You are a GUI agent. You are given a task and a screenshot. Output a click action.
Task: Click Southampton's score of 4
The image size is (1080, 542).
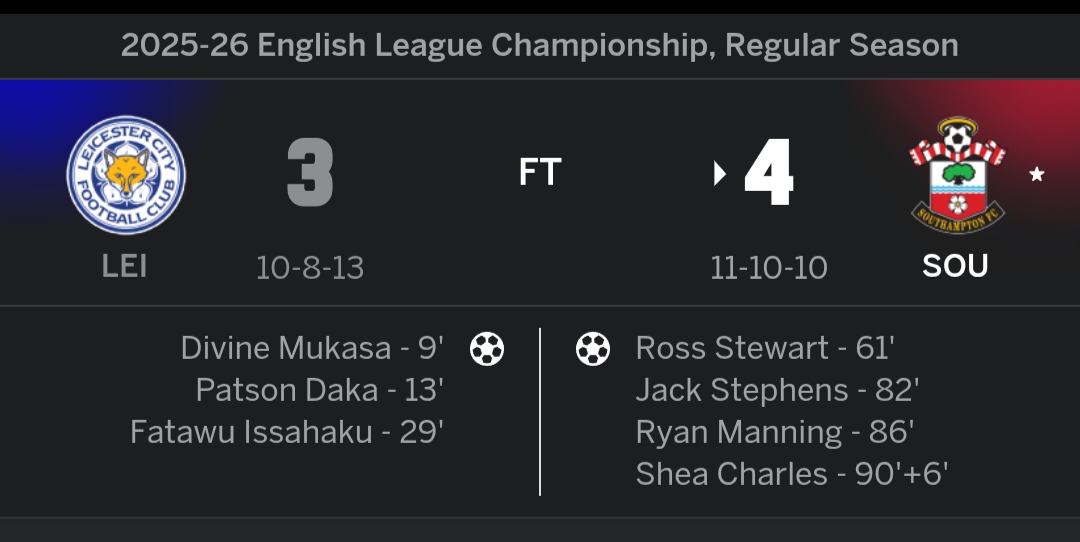tap(769, 174)
